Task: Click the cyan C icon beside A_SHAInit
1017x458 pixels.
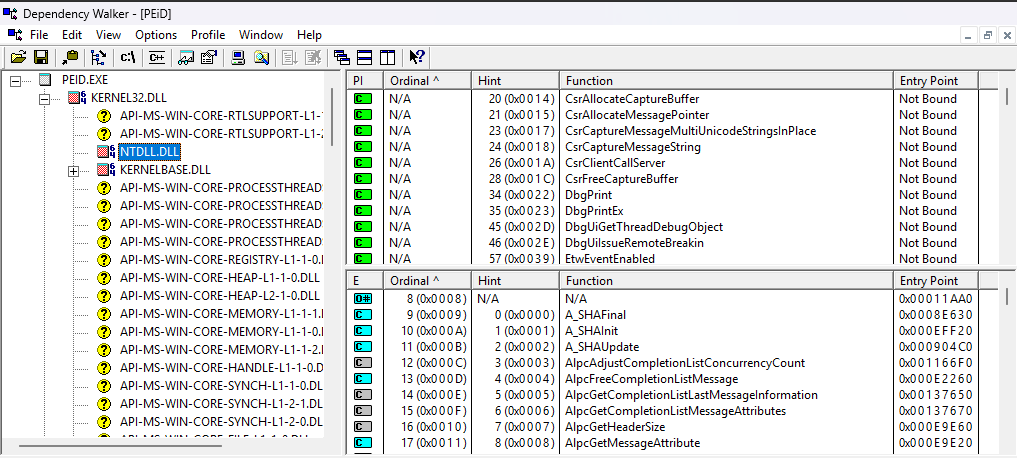Action: point(363,331)
